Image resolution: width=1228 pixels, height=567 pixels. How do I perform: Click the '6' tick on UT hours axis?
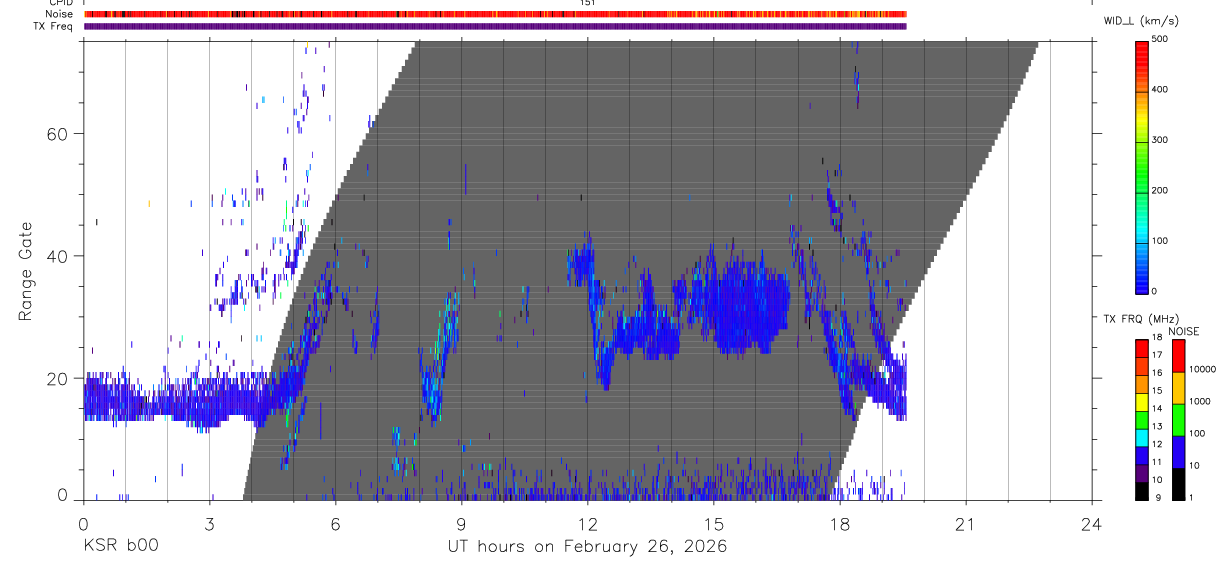[x=335, y=522]
